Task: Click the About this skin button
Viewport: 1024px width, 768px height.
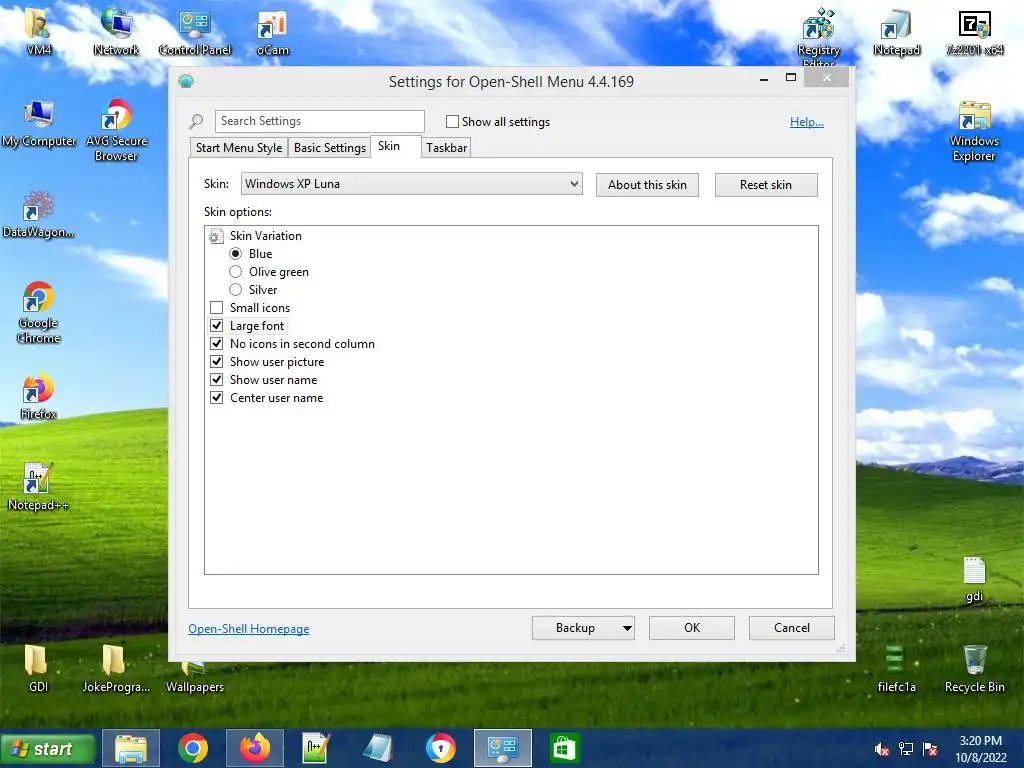Action: (x=647, y=185)
